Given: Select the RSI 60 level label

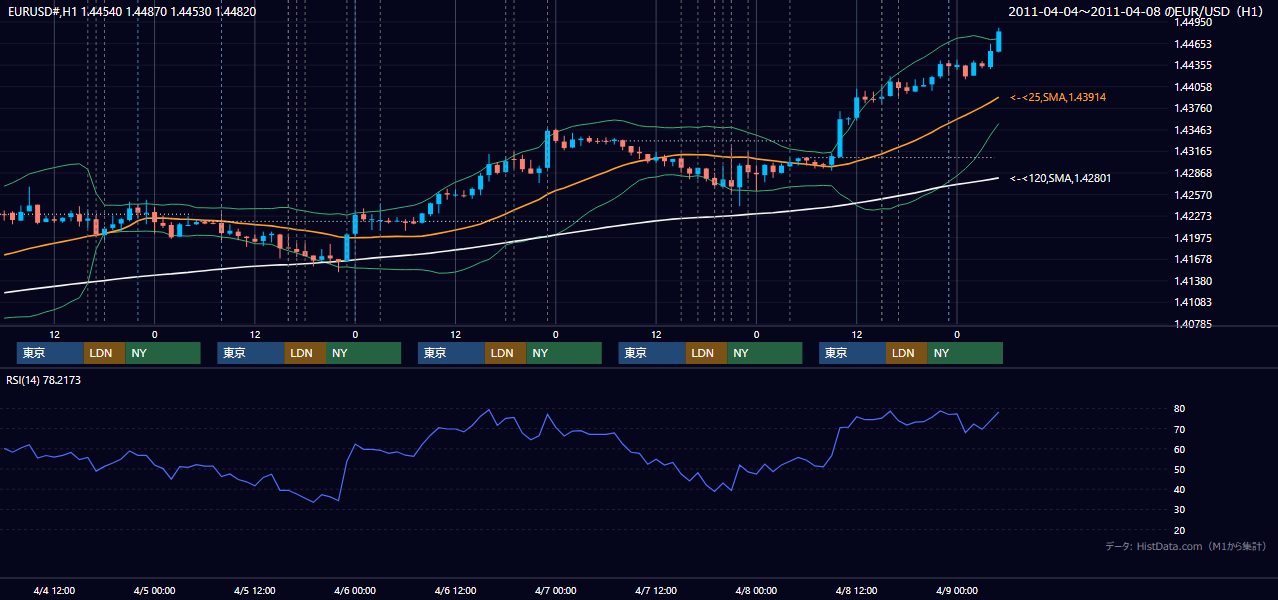Looking at the screenshot, I should [x=1180, y=449].
